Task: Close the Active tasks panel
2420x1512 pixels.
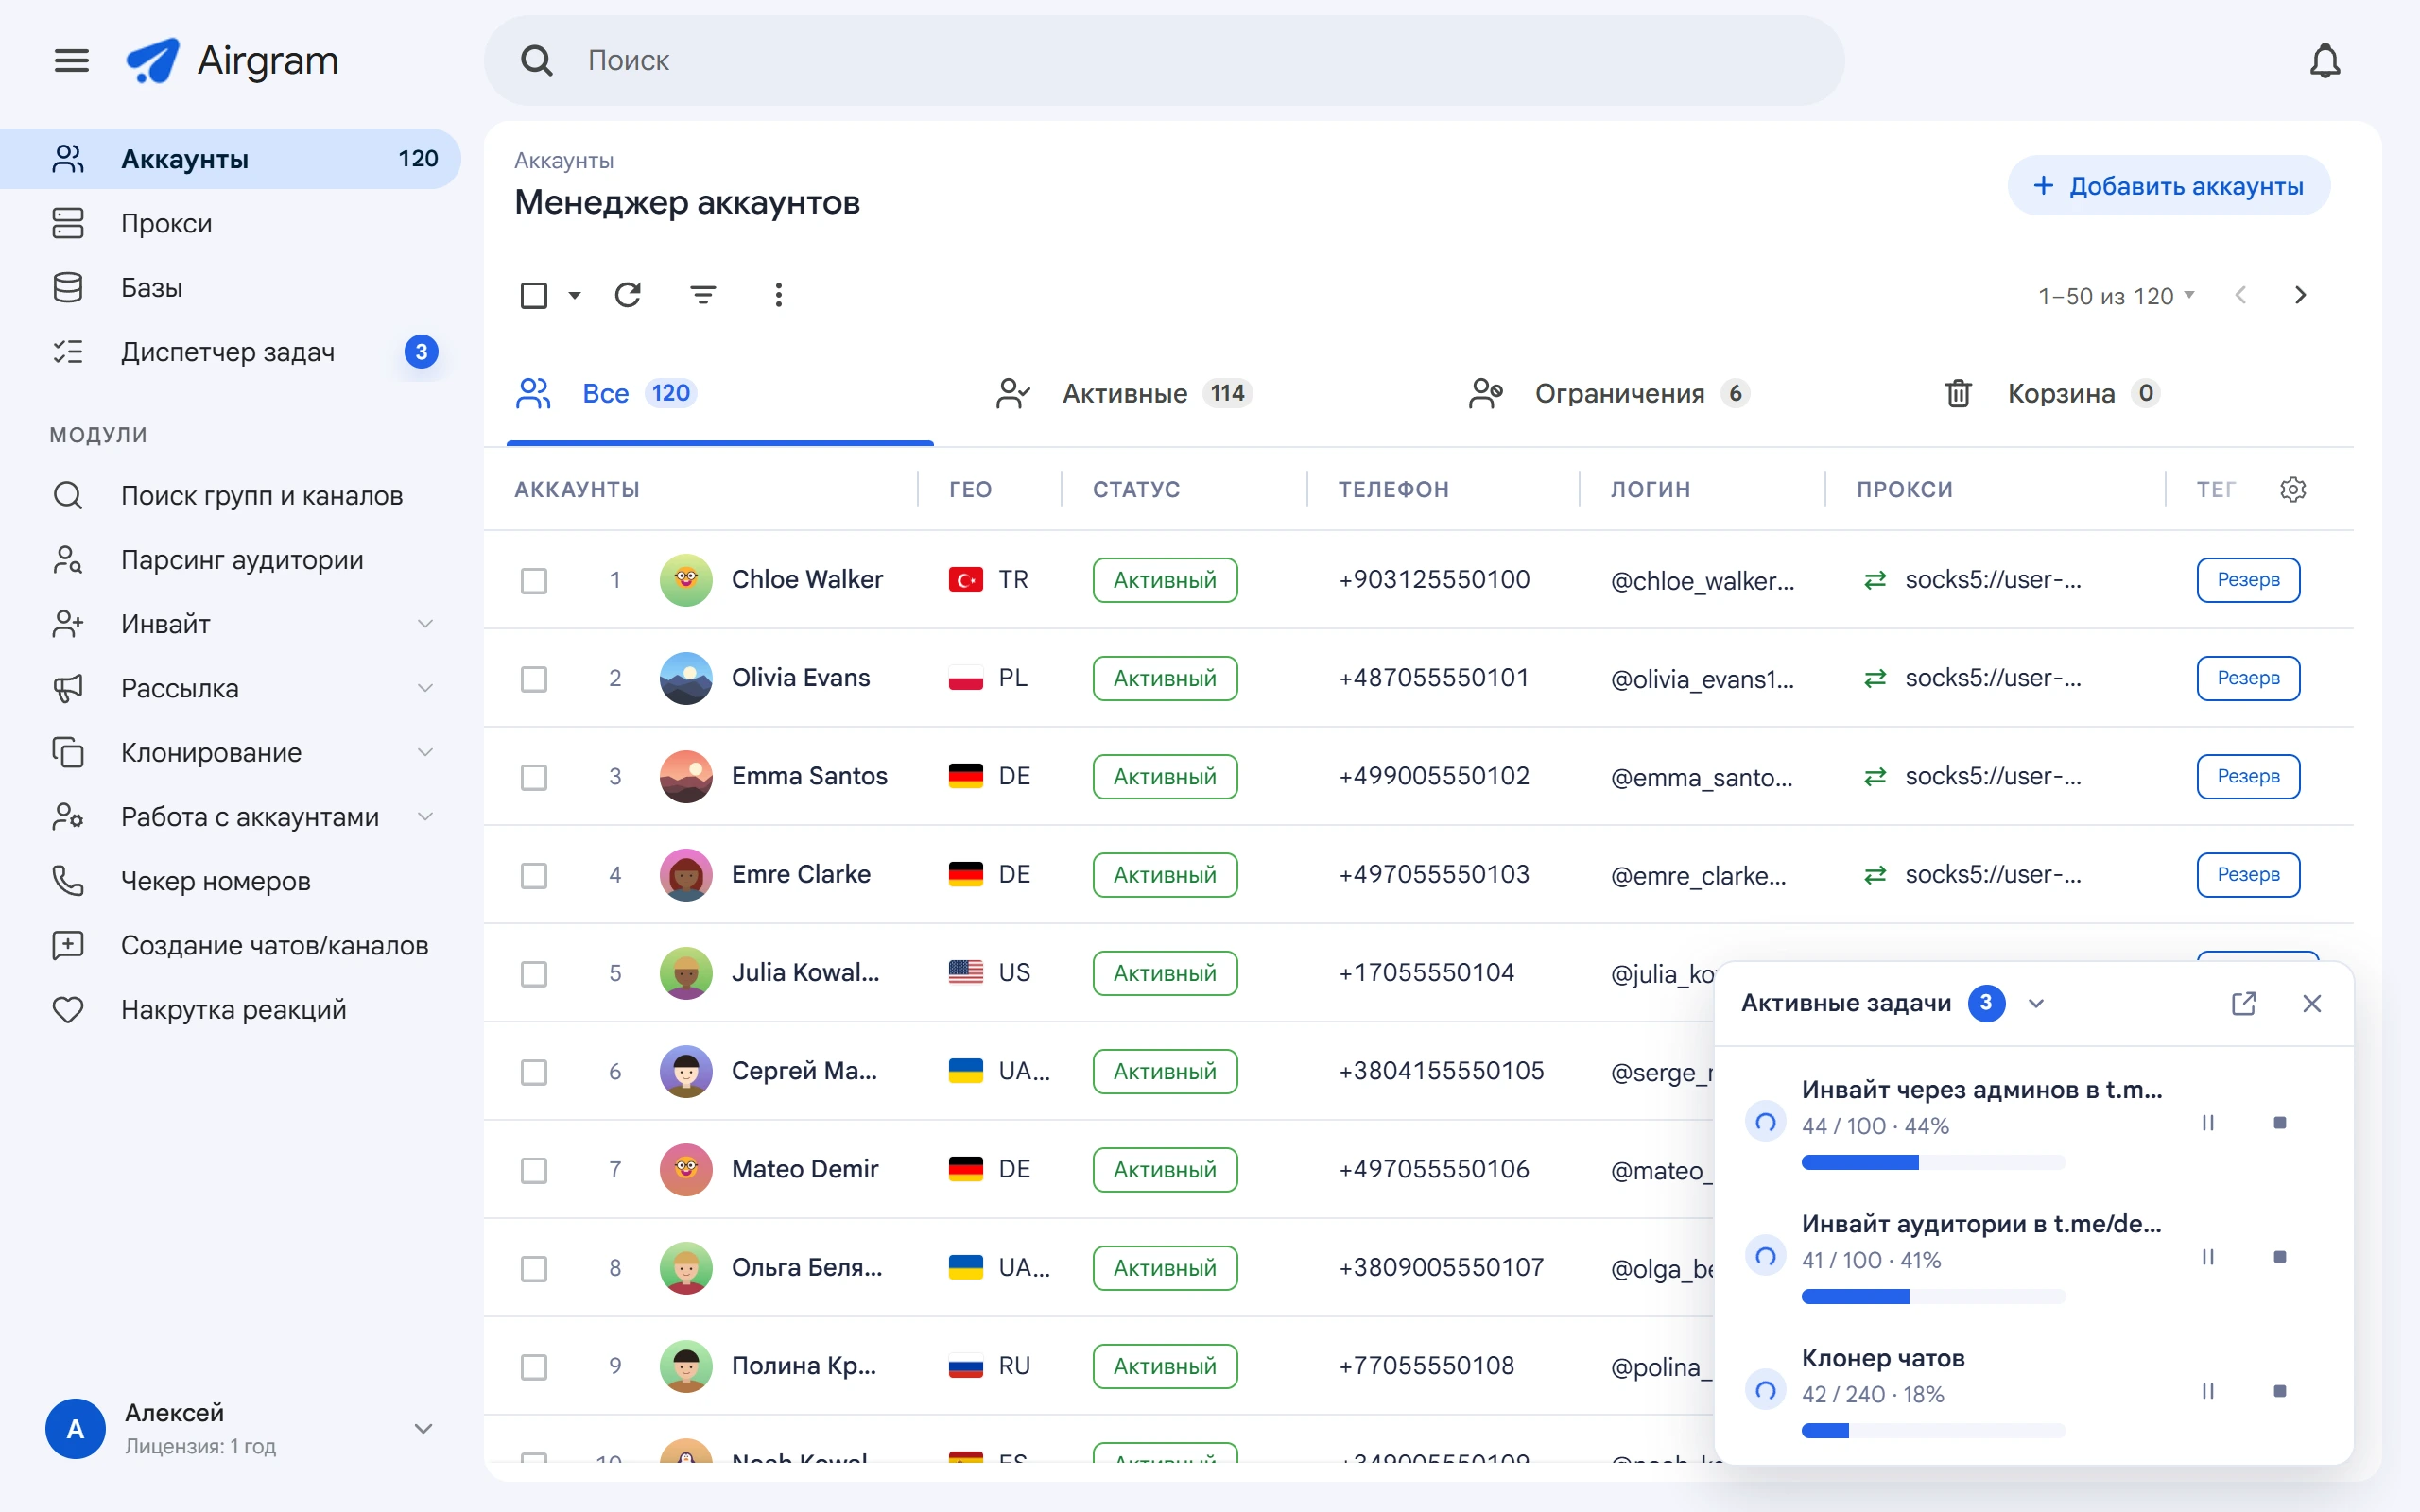Action: (2312, 1003)
